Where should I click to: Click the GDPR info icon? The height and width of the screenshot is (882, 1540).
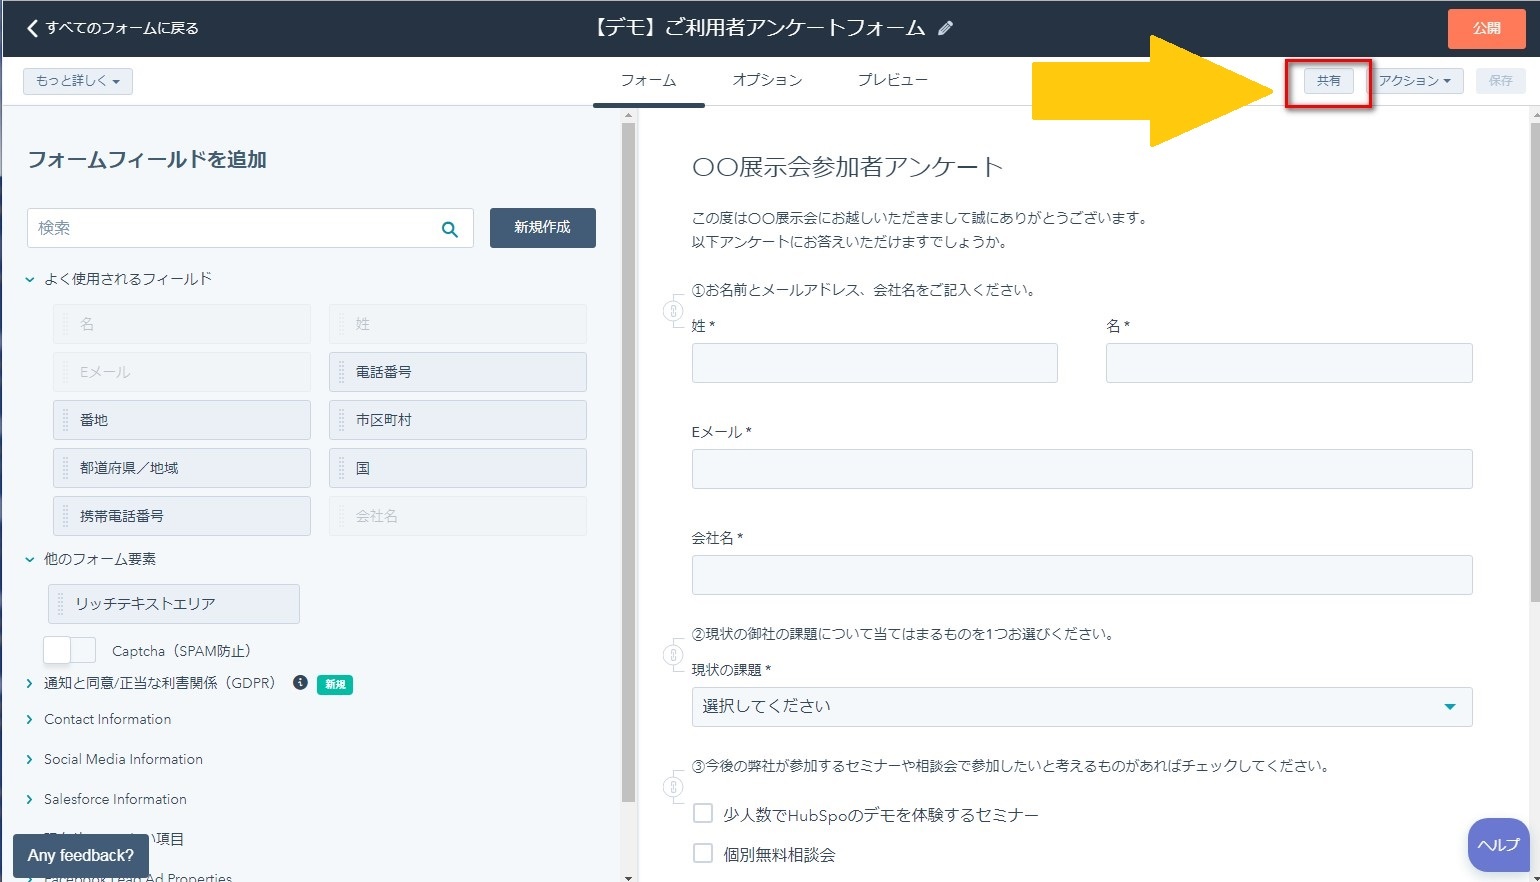[300, 682]
